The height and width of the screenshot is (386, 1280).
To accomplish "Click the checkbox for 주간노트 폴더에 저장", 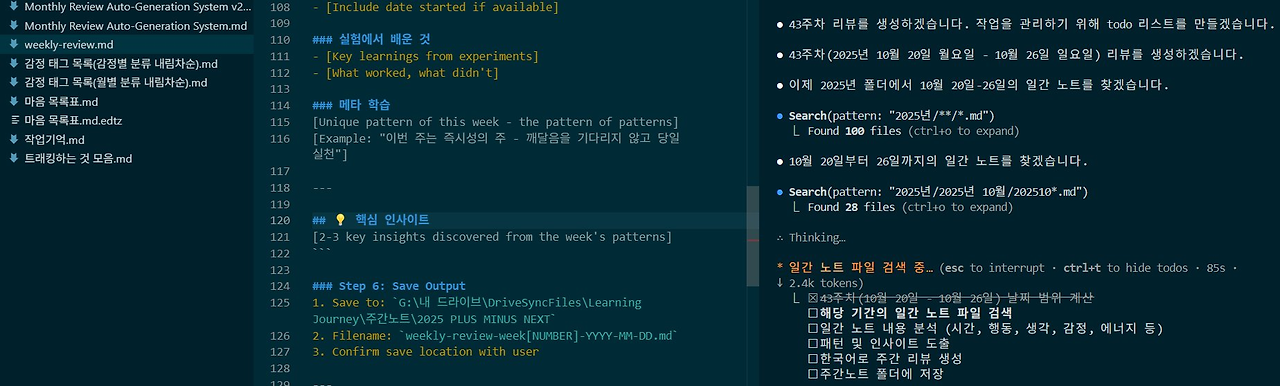I will pyautogui.click(x=813, y=374).
